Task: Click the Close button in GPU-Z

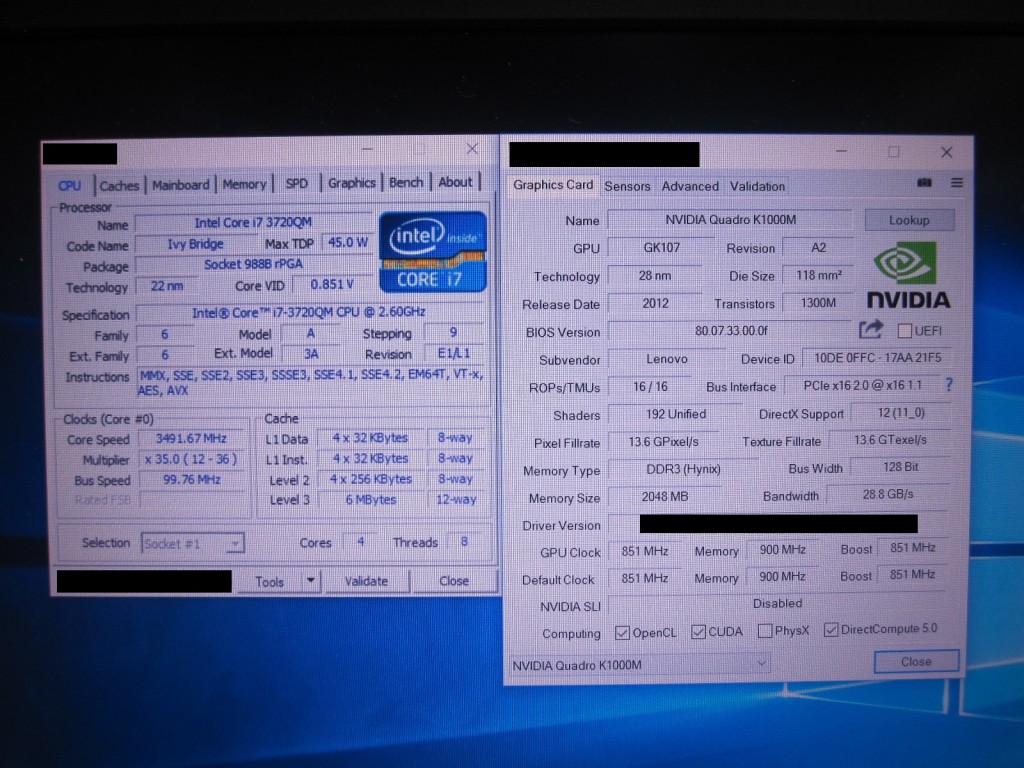Action: pos(916,662)
